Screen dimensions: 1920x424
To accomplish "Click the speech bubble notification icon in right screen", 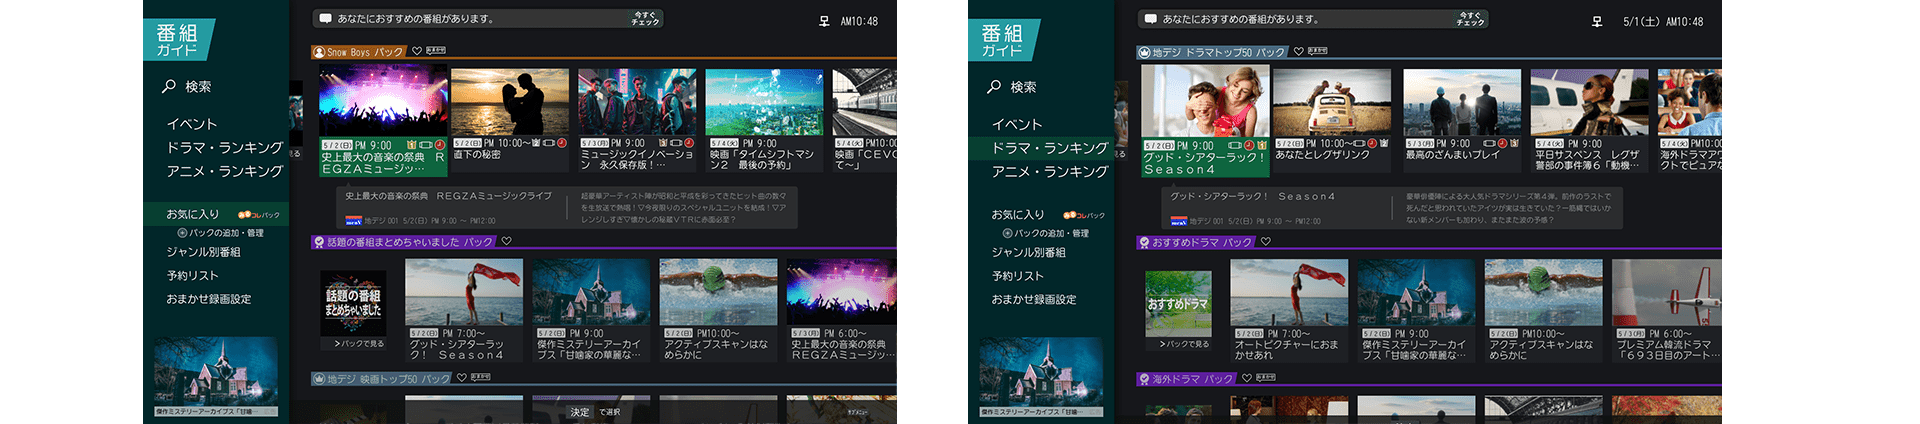I will tap(1150, 19).
